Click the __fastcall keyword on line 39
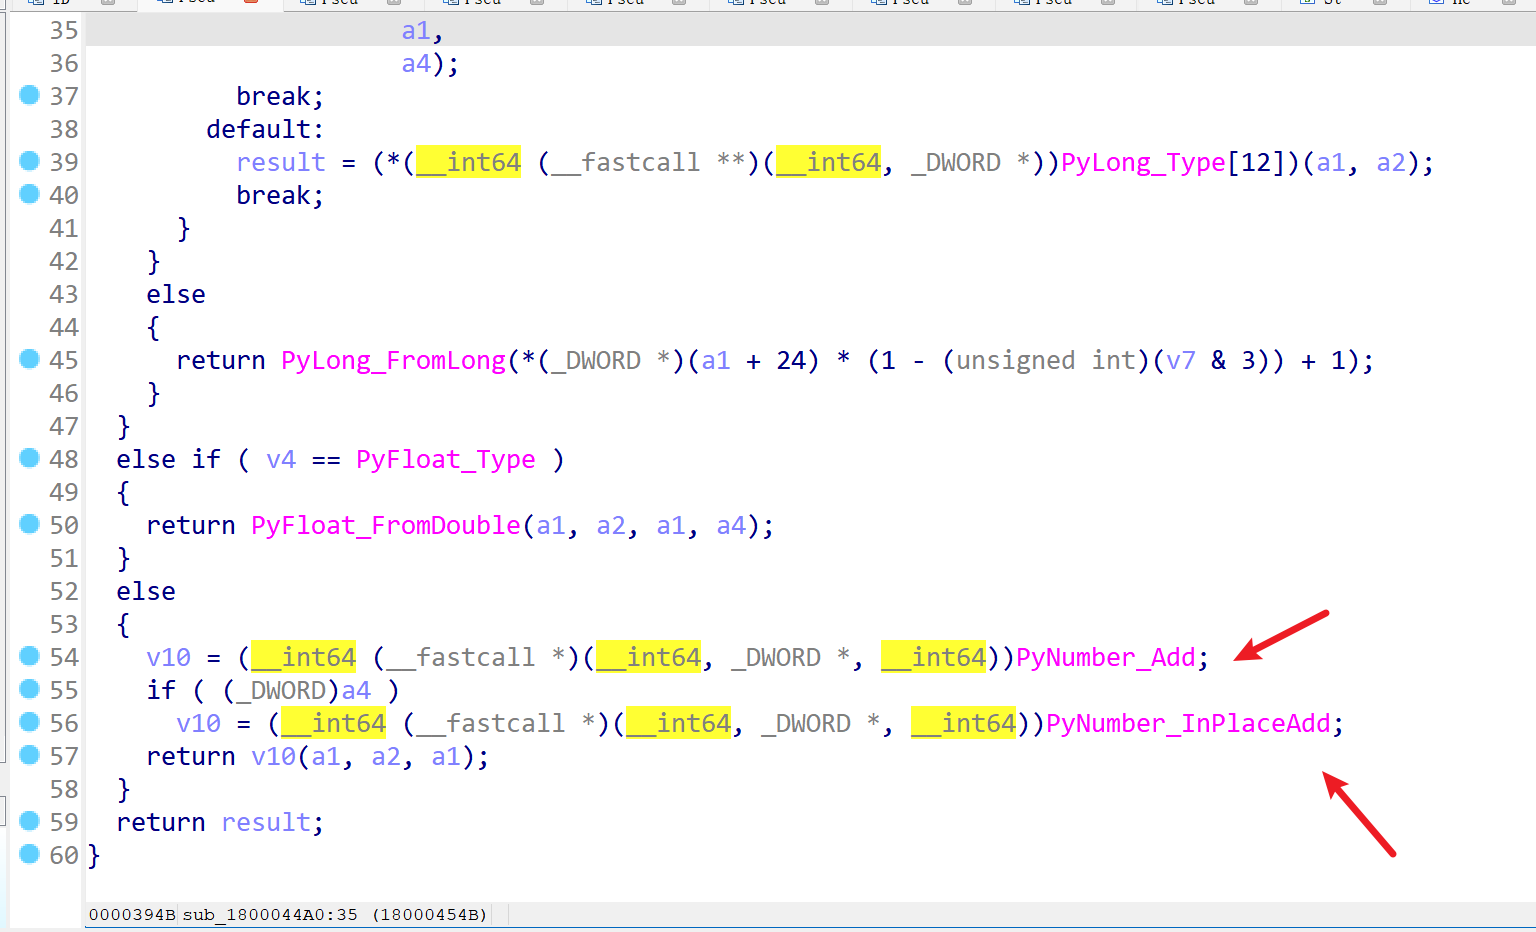 626,162
